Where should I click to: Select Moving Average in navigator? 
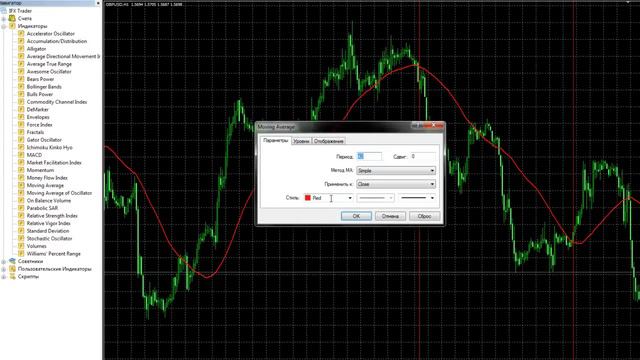(45, 185)
